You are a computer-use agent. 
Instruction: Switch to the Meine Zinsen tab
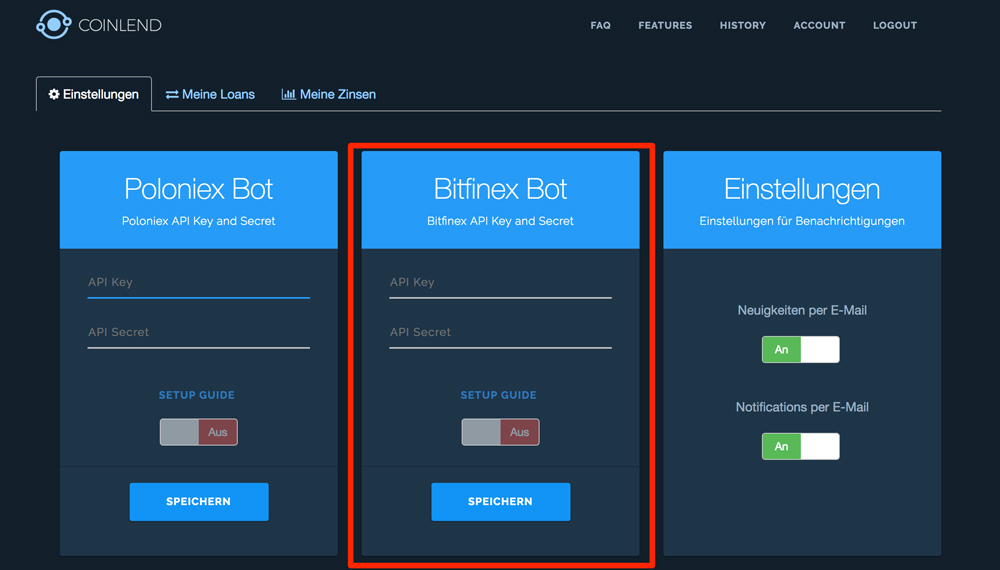(x=328, y=94)
